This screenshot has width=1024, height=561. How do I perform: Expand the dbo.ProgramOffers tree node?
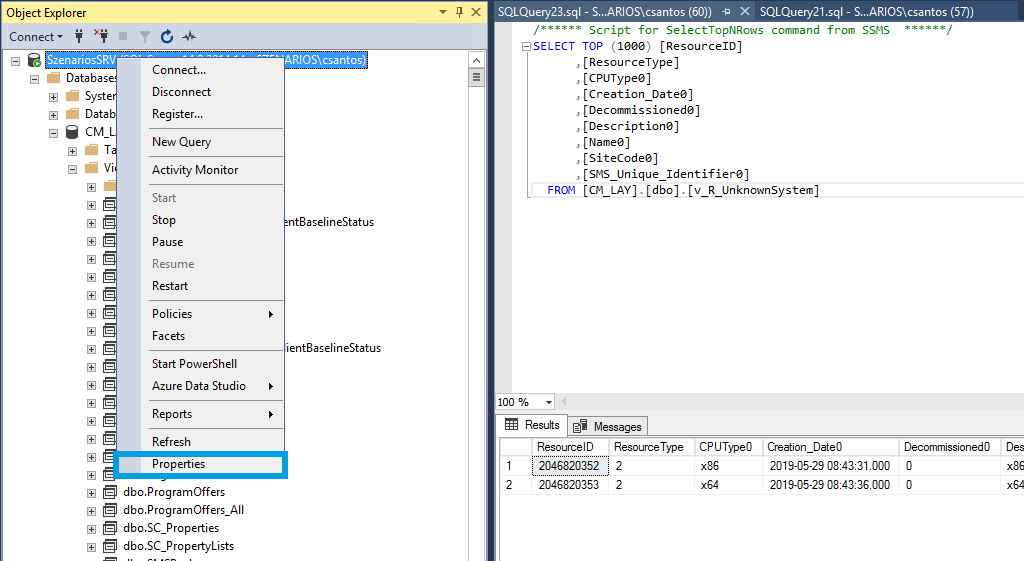pos(91,492)
